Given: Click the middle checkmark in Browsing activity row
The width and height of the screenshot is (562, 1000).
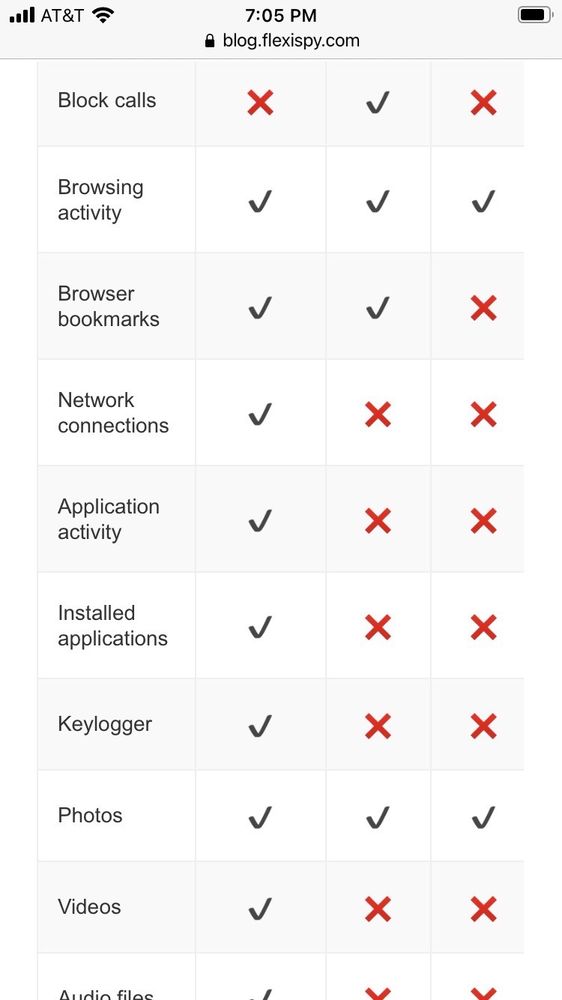Looking at the screenshot, I should 378,202.
